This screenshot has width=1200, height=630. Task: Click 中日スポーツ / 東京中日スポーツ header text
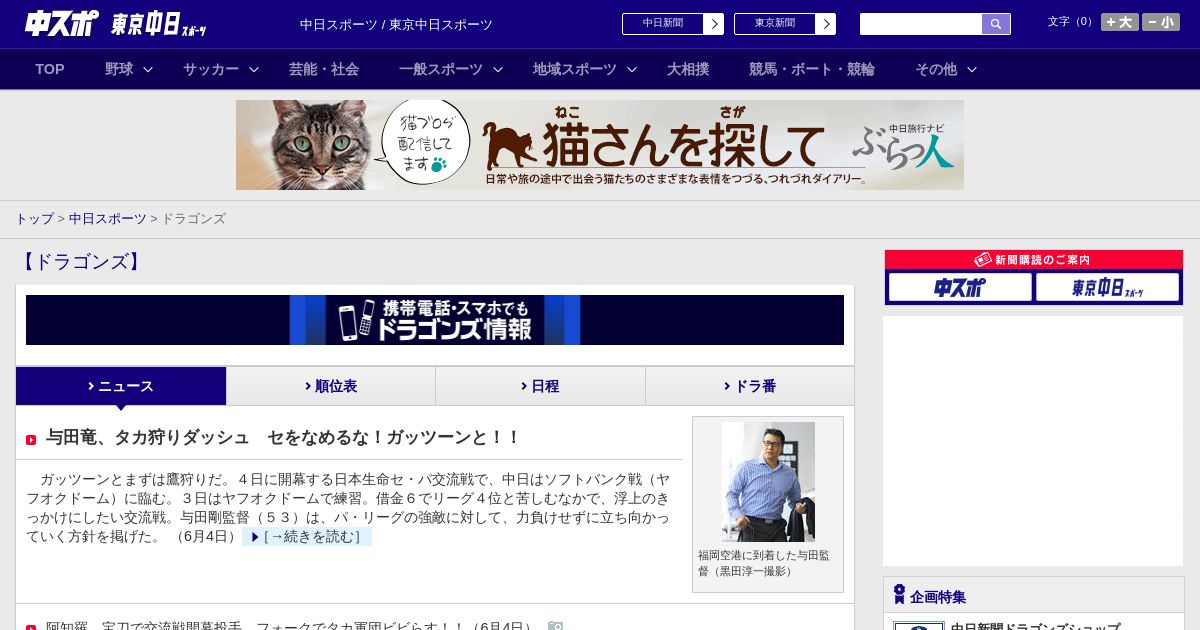point(396,24)
